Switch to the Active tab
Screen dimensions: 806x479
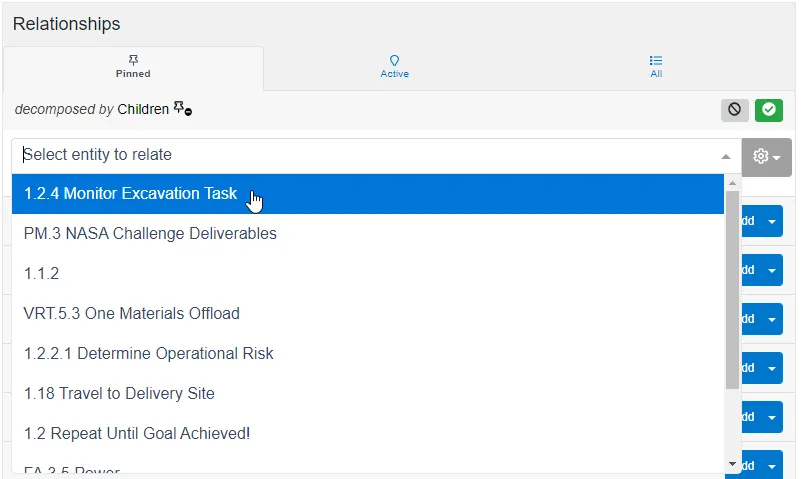tap(394, 67)
